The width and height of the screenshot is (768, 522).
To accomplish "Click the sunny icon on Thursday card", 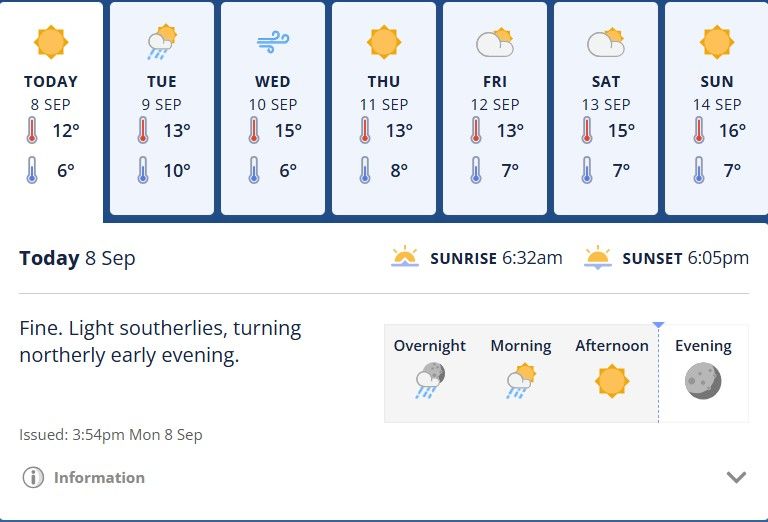I will pyautogui.click(x=384, y=42).
